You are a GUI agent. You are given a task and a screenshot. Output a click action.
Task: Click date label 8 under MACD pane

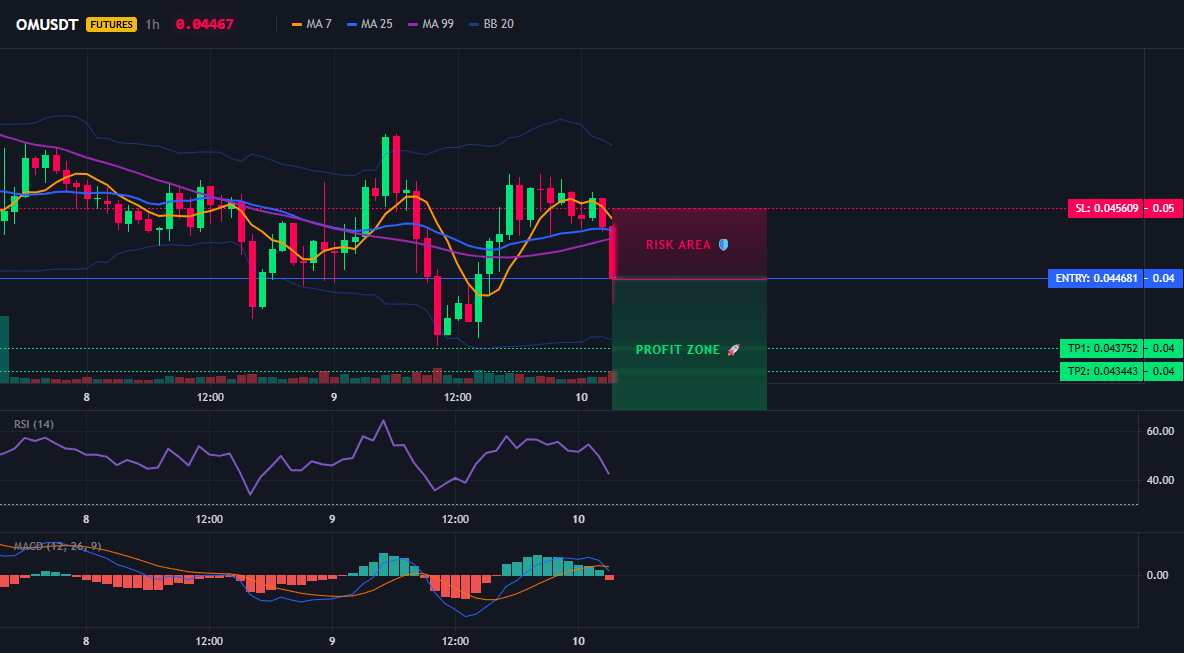(x=86, y=641)
